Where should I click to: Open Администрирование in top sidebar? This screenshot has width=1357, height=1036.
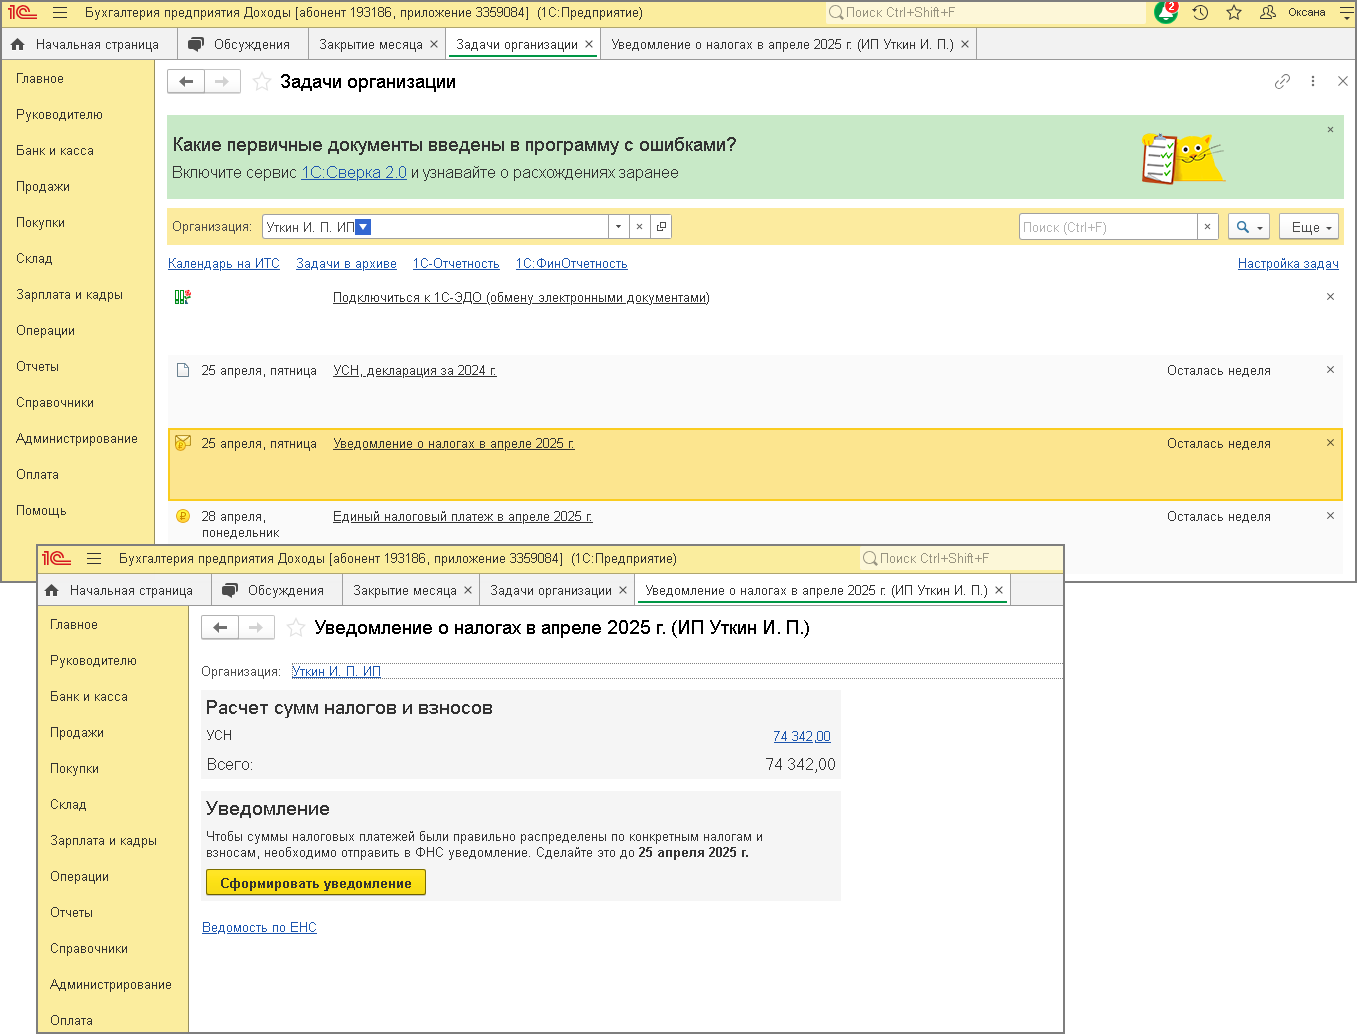coord(77,439)
